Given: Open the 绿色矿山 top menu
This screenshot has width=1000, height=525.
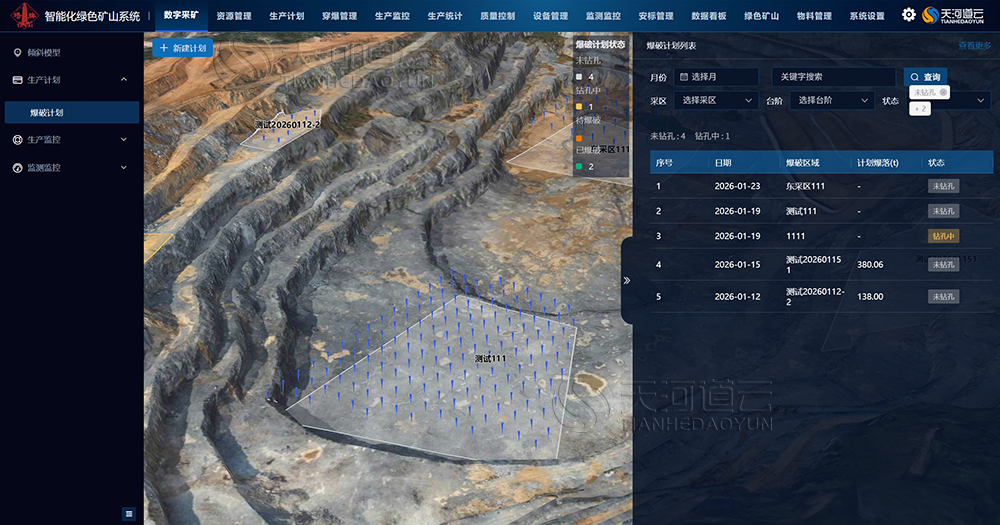Looking at the screenshot, I should pos(761,16).
